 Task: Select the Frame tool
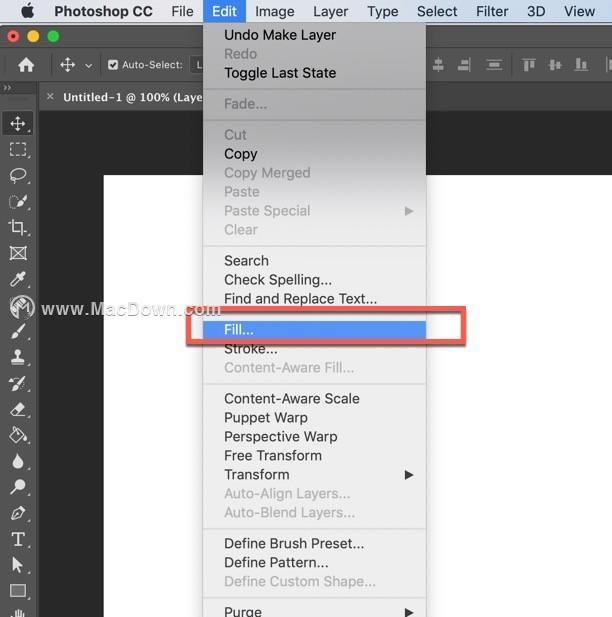pyautogui.click(x=18, y=253)
